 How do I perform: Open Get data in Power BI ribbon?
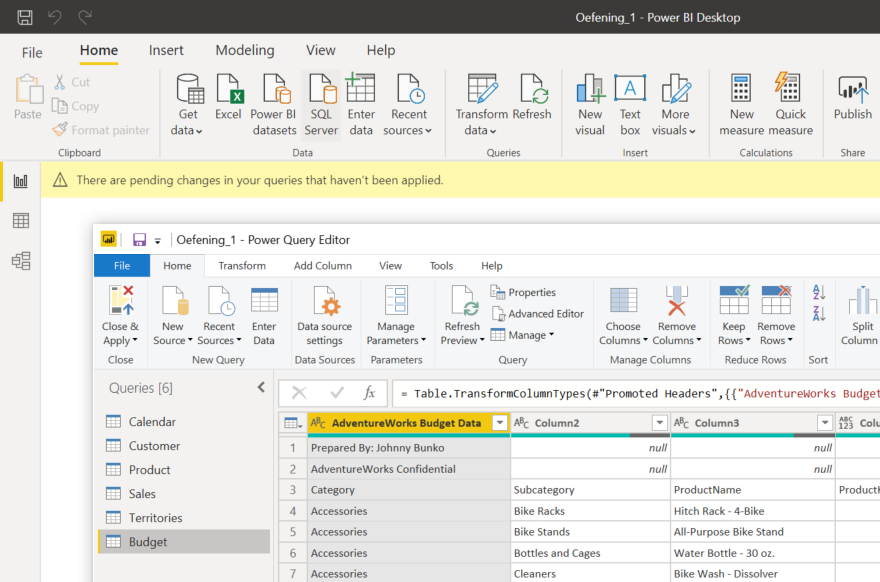[187, 105]
